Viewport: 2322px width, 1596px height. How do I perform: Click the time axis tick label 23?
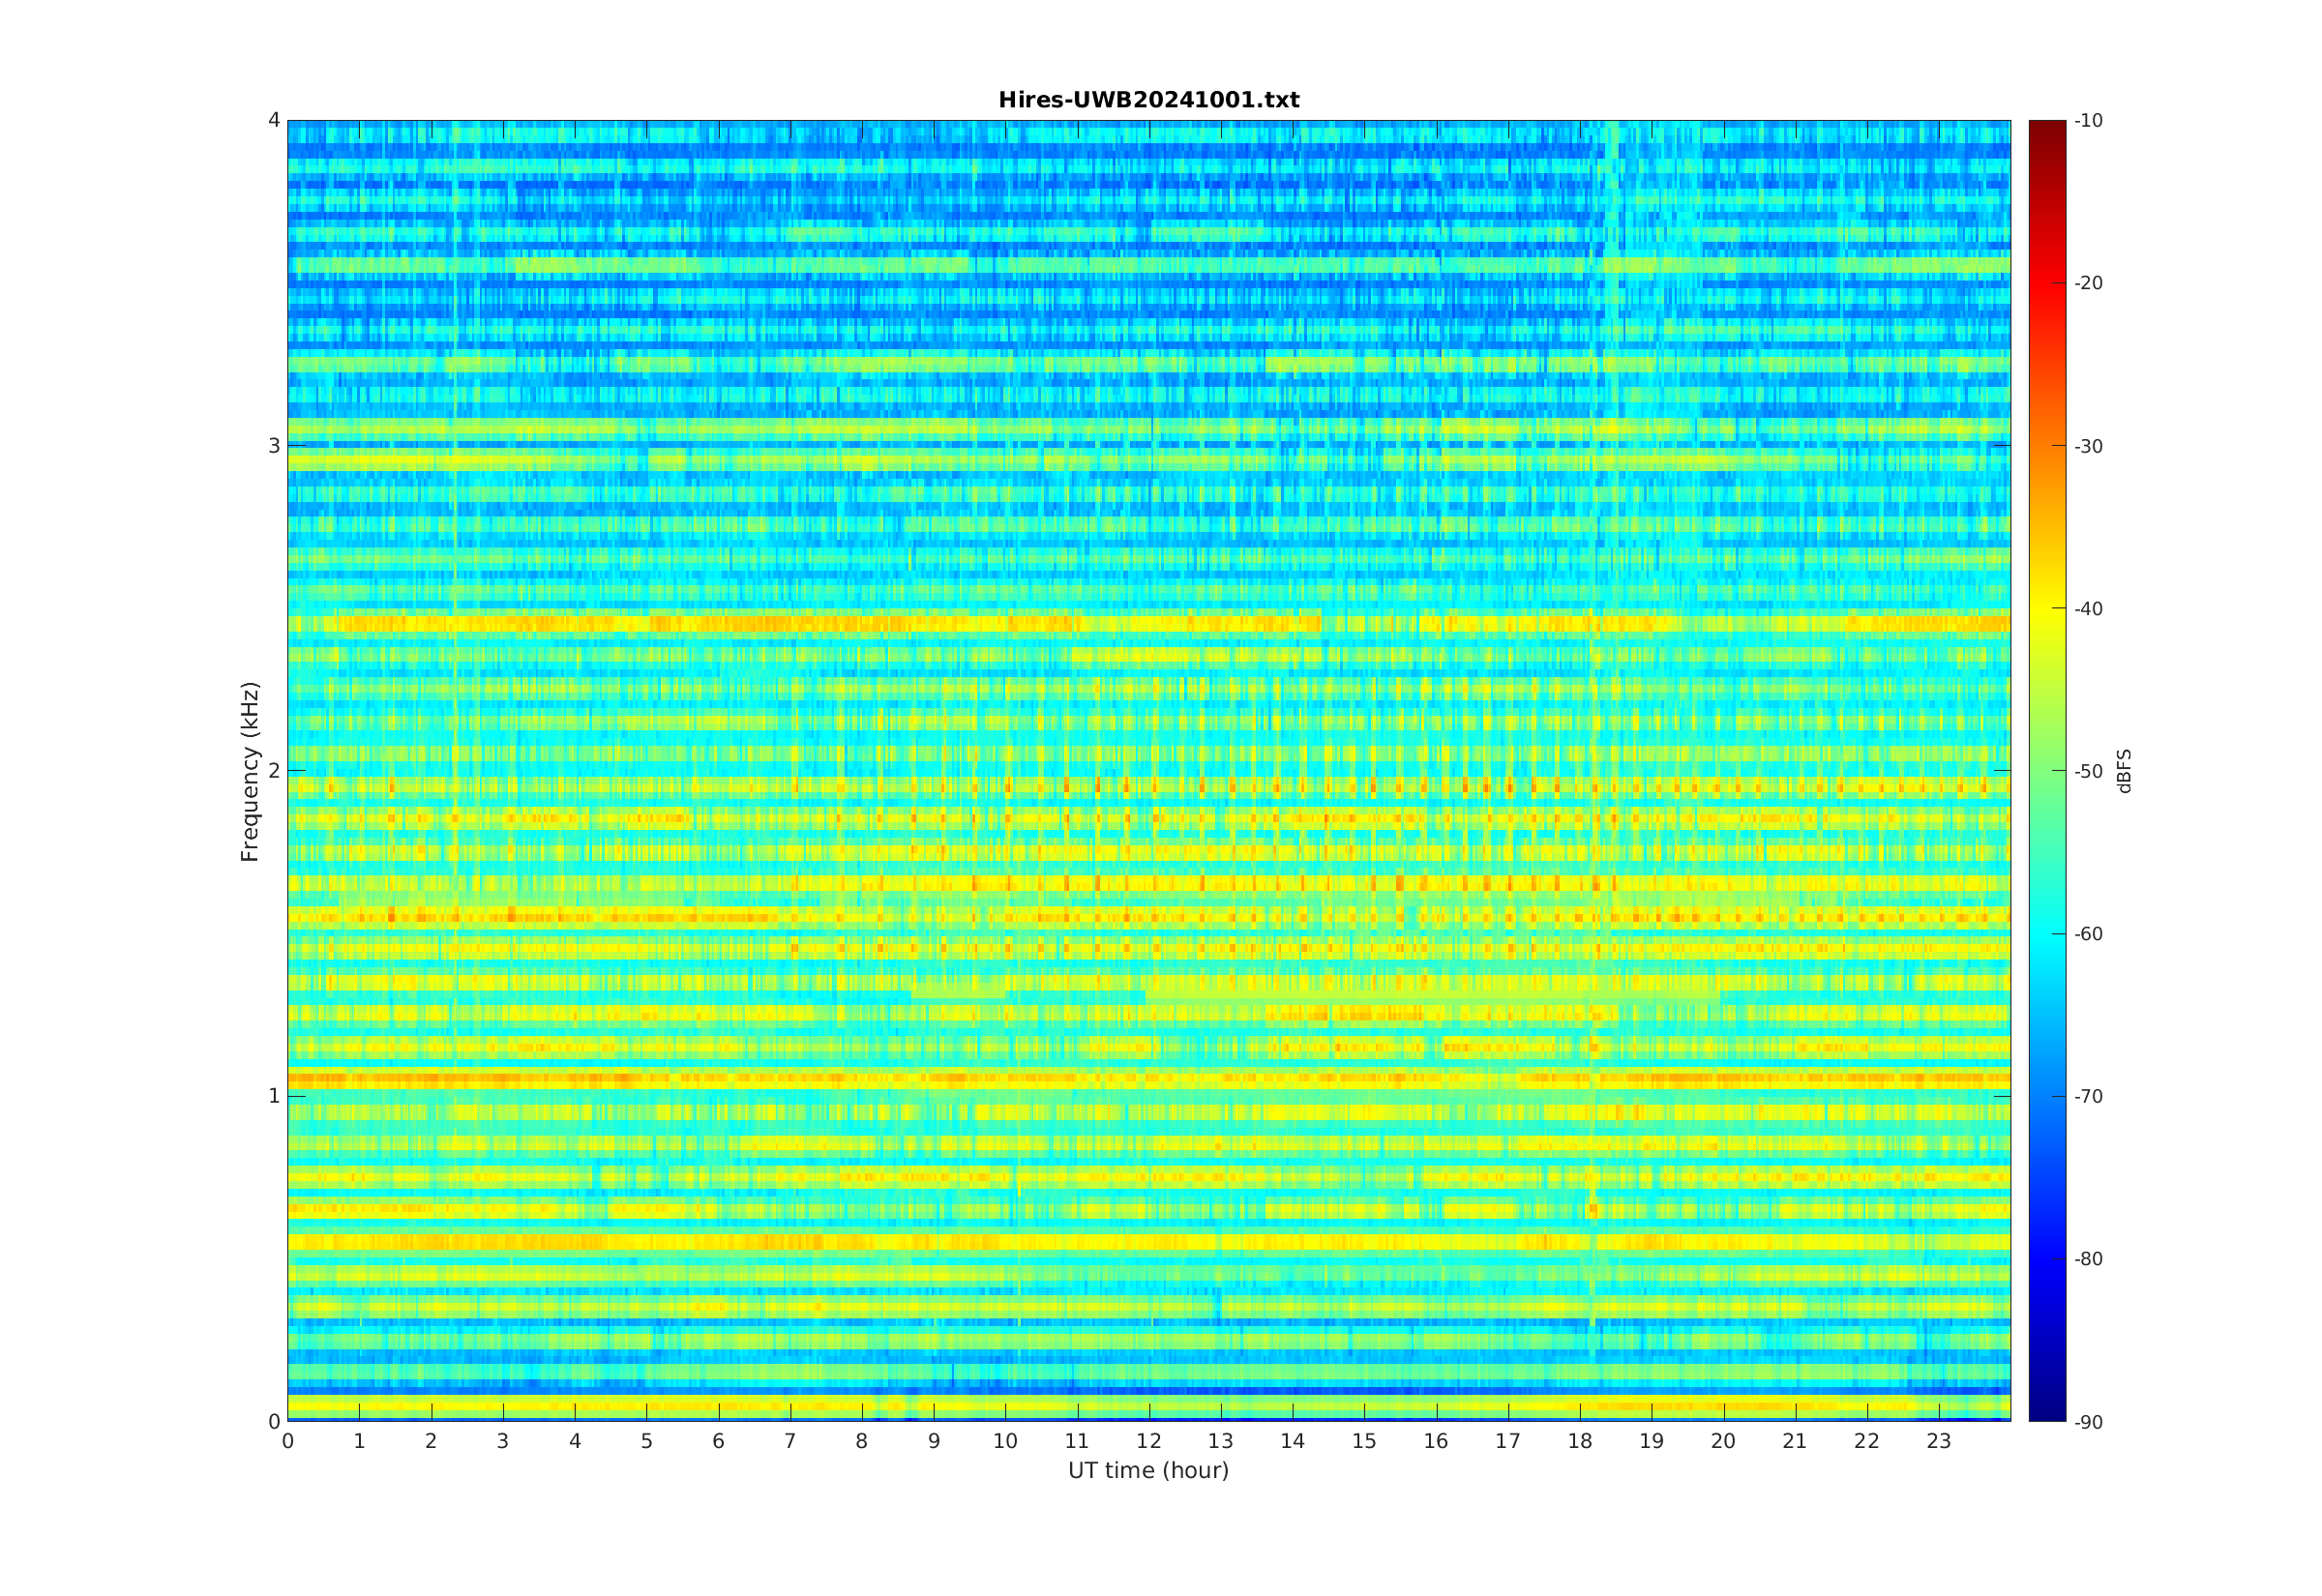pos(1939,1441)
